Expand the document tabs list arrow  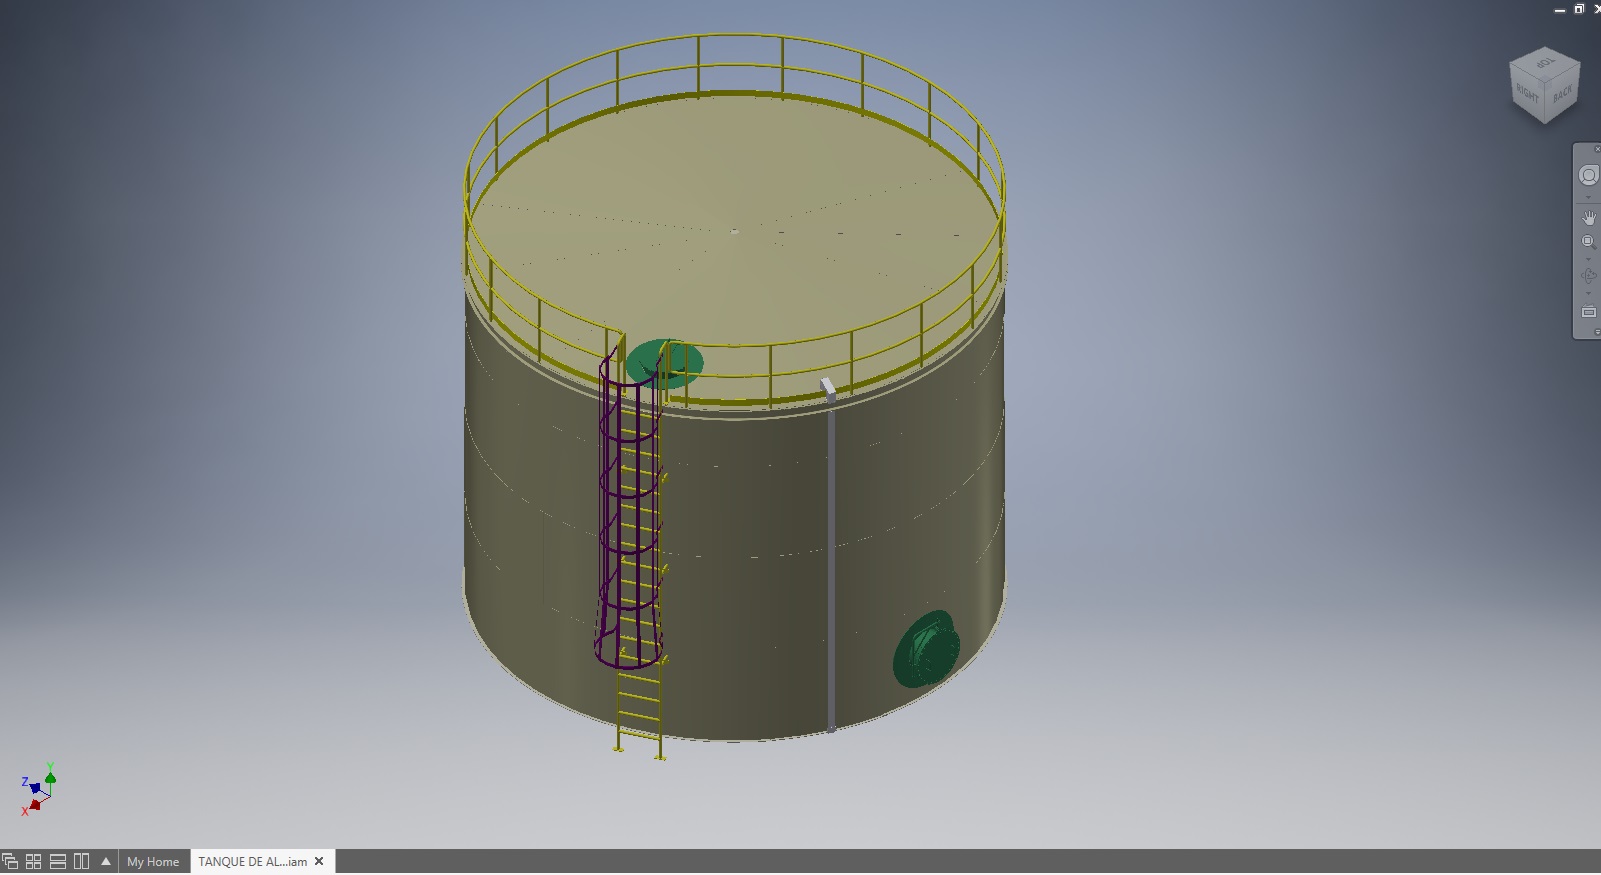pos(106,861)
